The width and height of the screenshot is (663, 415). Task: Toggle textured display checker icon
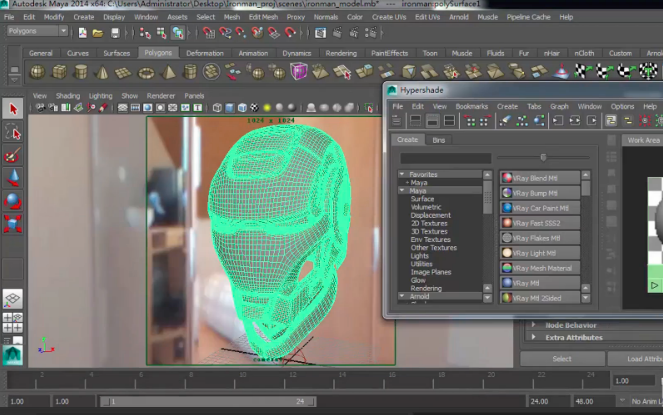[255, 108]
